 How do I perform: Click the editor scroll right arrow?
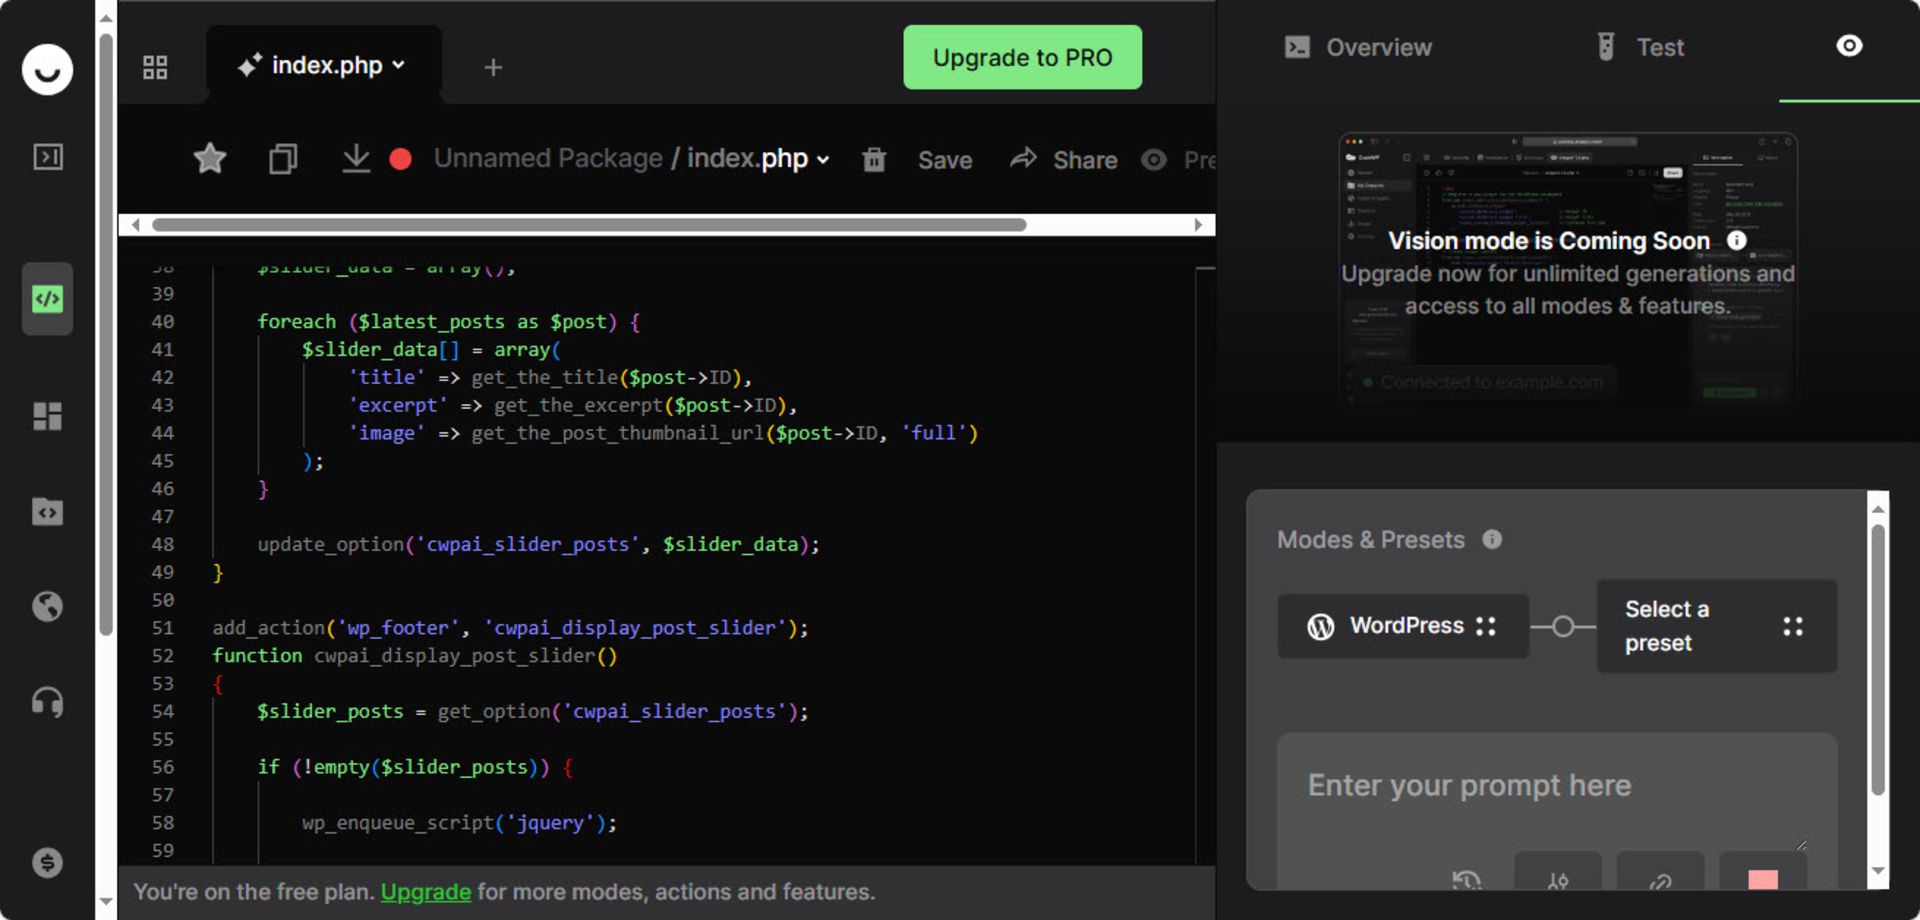click(1198, 225)
